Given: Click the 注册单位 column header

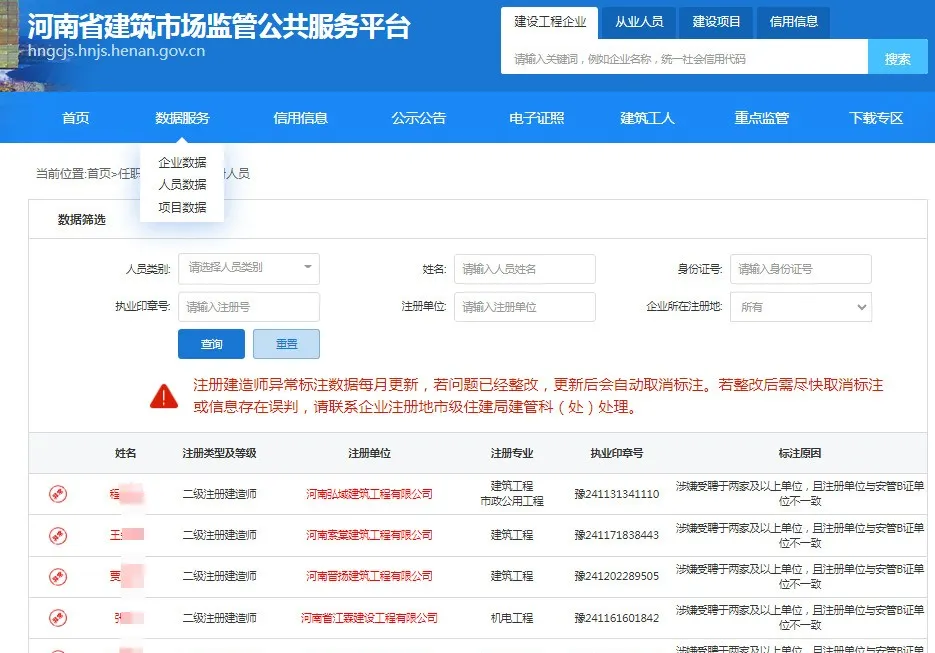Looking at the screenshot, I should click(x=369, y=453).
